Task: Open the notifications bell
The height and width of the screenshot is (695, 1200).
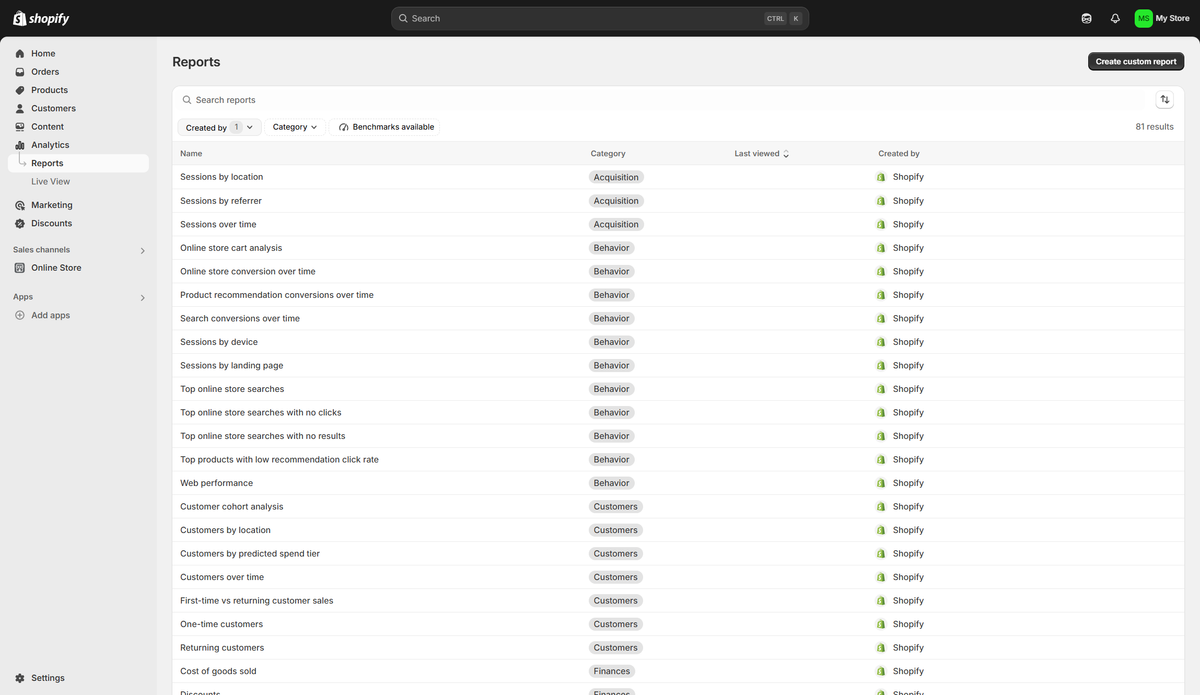Action: [1115, 18]
